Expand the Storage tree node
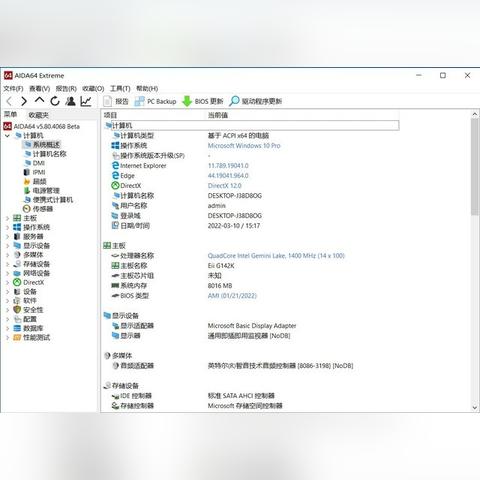 point(7,264)
